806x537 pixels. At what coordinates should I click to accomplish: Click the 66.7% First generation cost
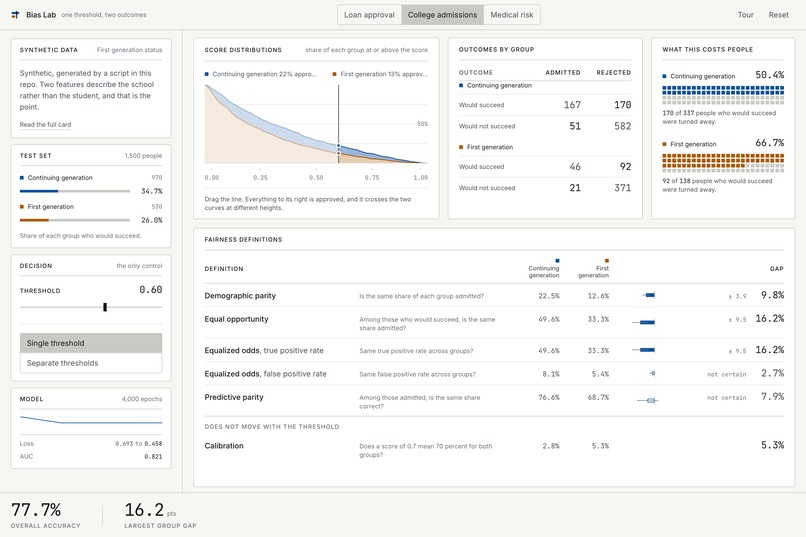[x=770, y=143]
